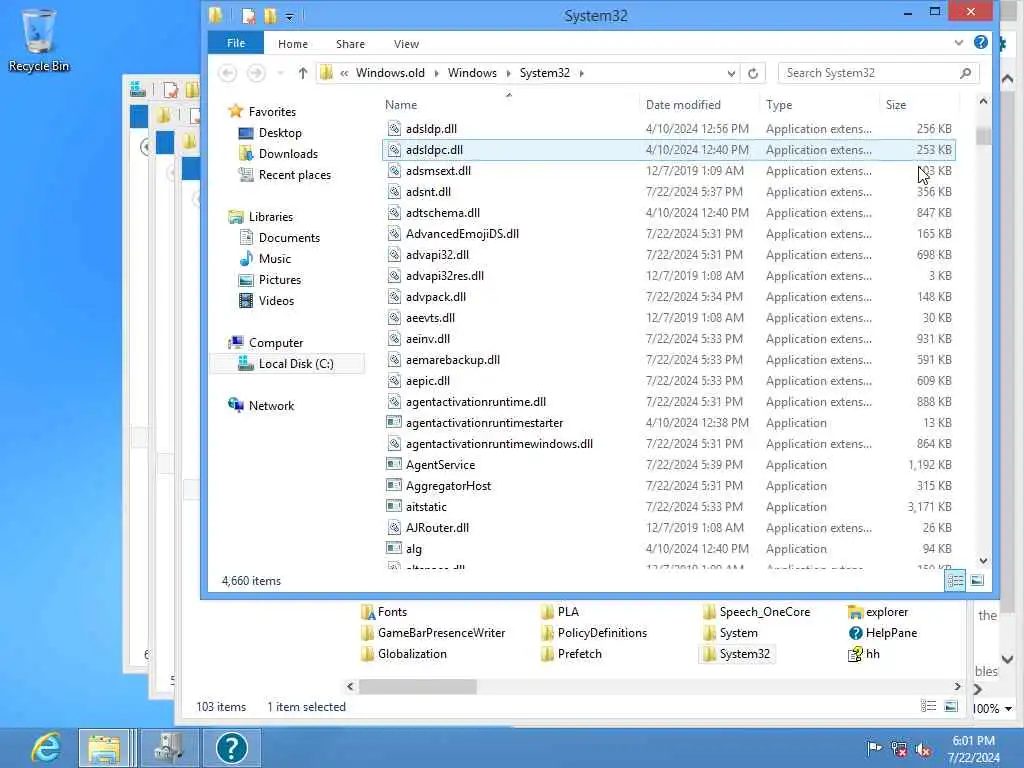Click the Search System32 input field

pos(868,73)
